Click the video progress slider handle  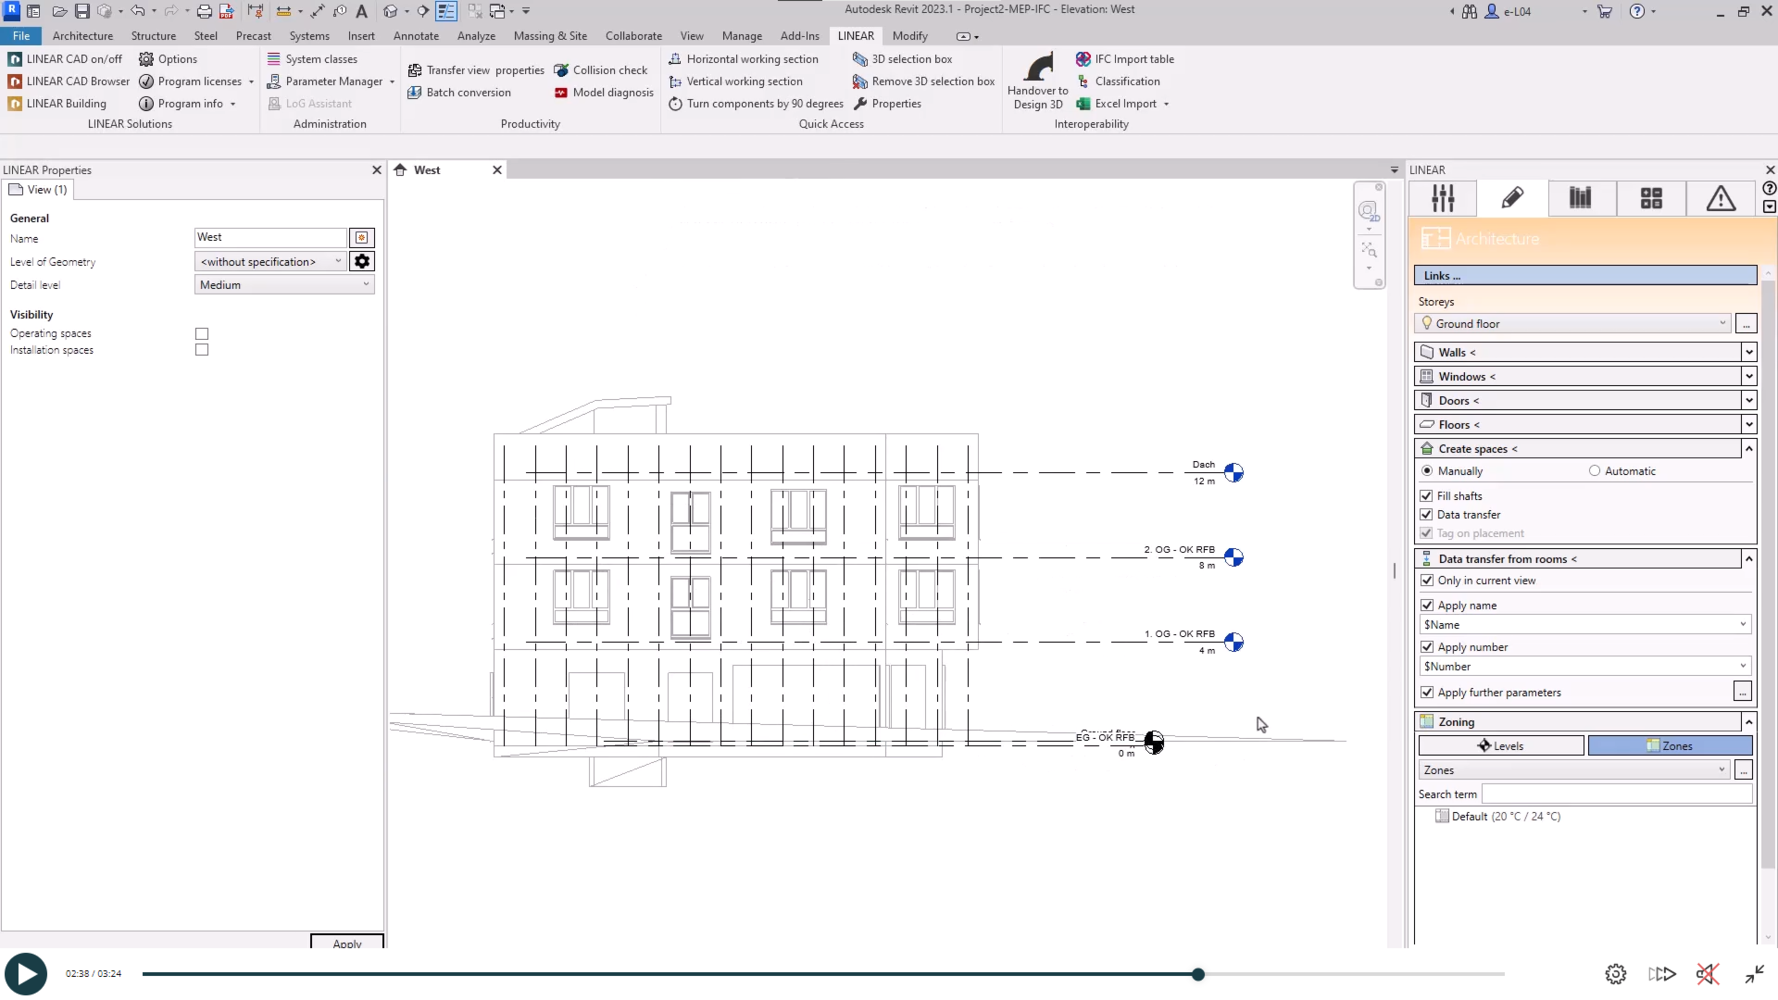[x=1198, y=974]
